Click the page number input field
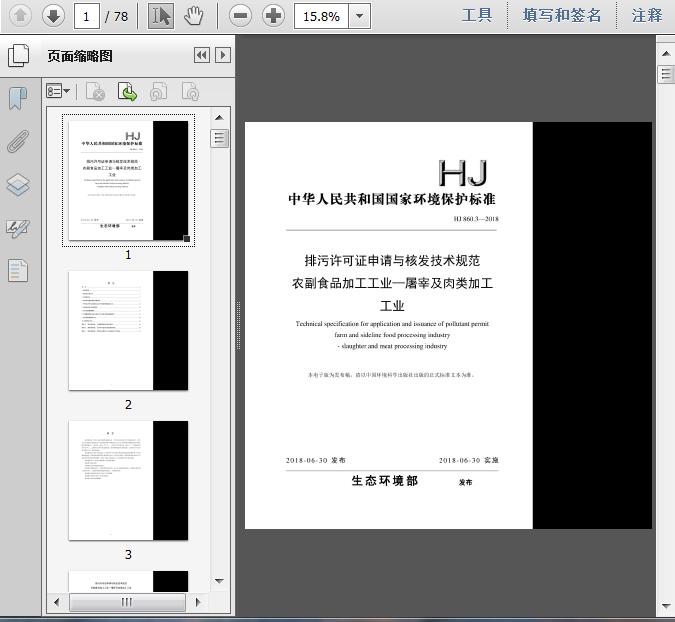 click(87, 16)
